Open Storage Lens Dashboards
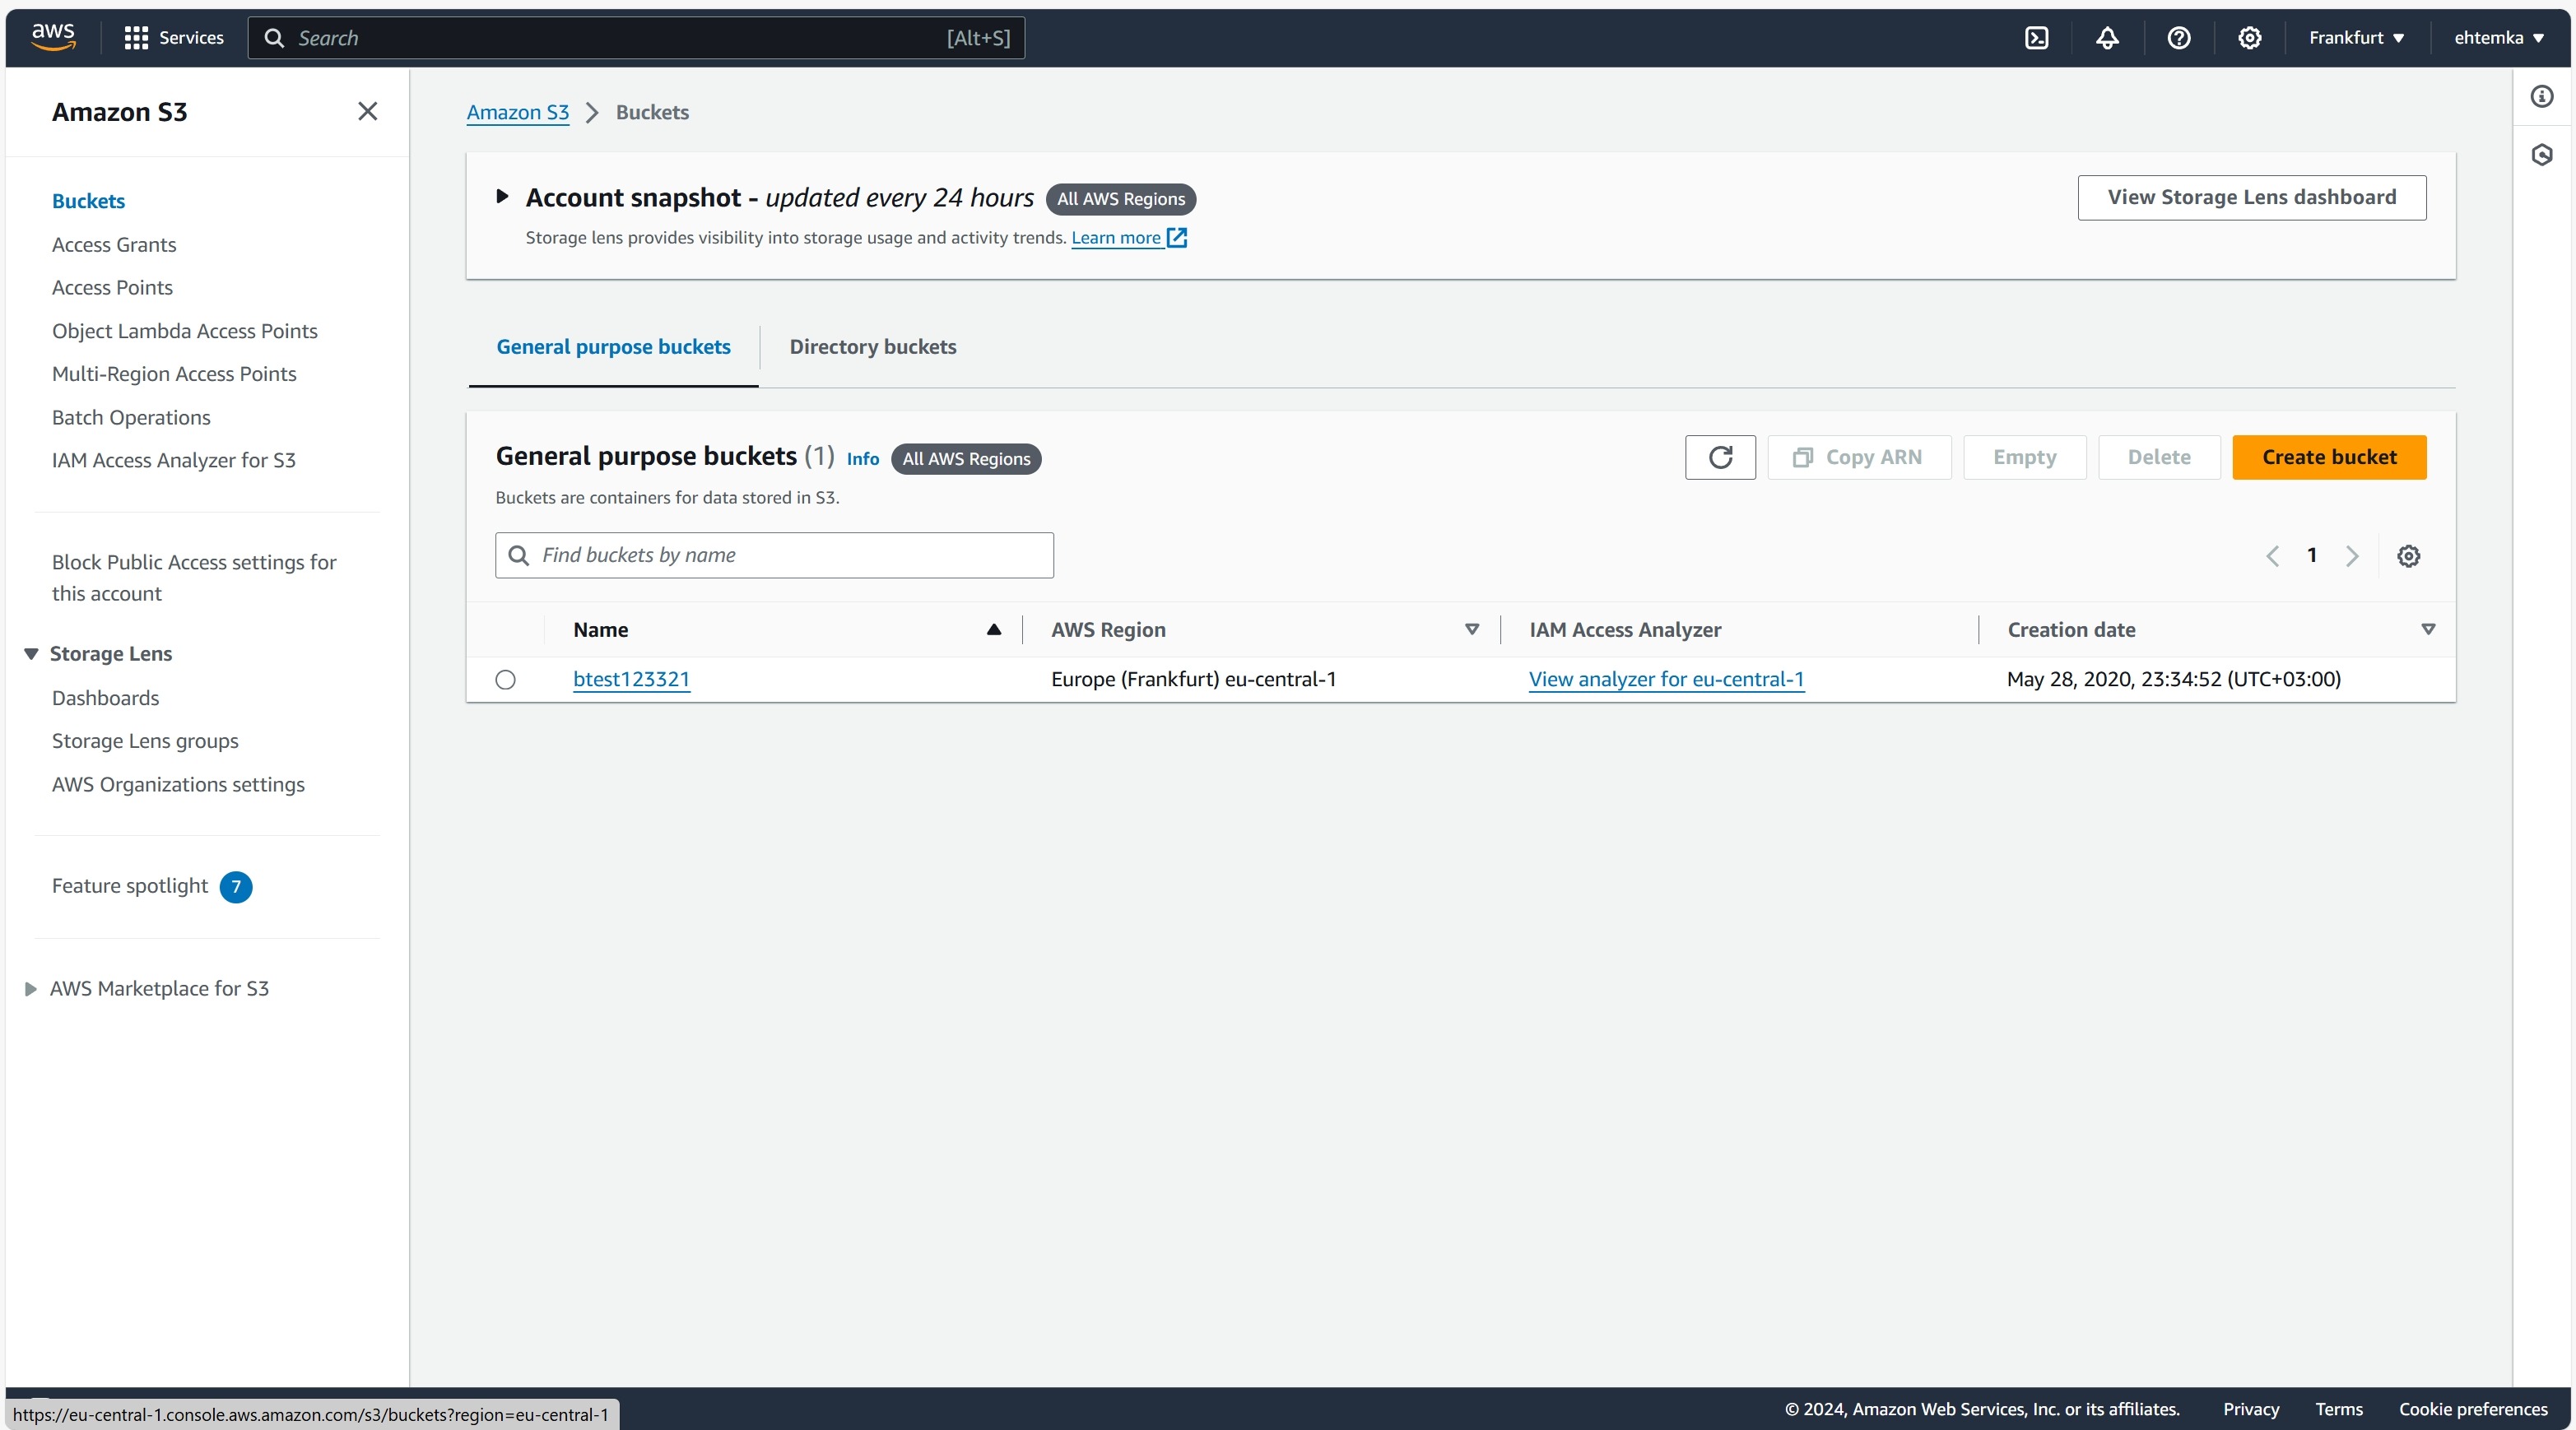Viewport: 2576px width, 1430px height. (x=105, y=698)
